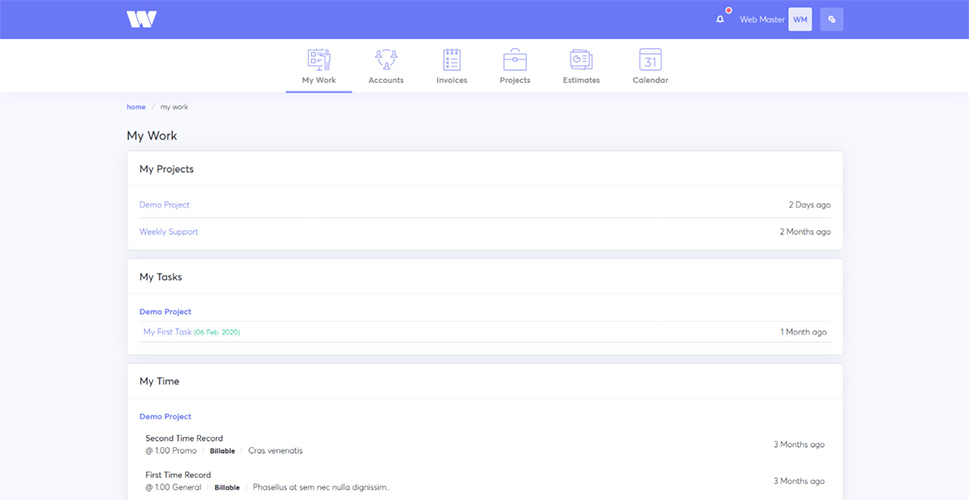The width and height of the screenshot is (969, 500).
Task: Open the Demo Project link in My Projects
Action: pos(164,205)
